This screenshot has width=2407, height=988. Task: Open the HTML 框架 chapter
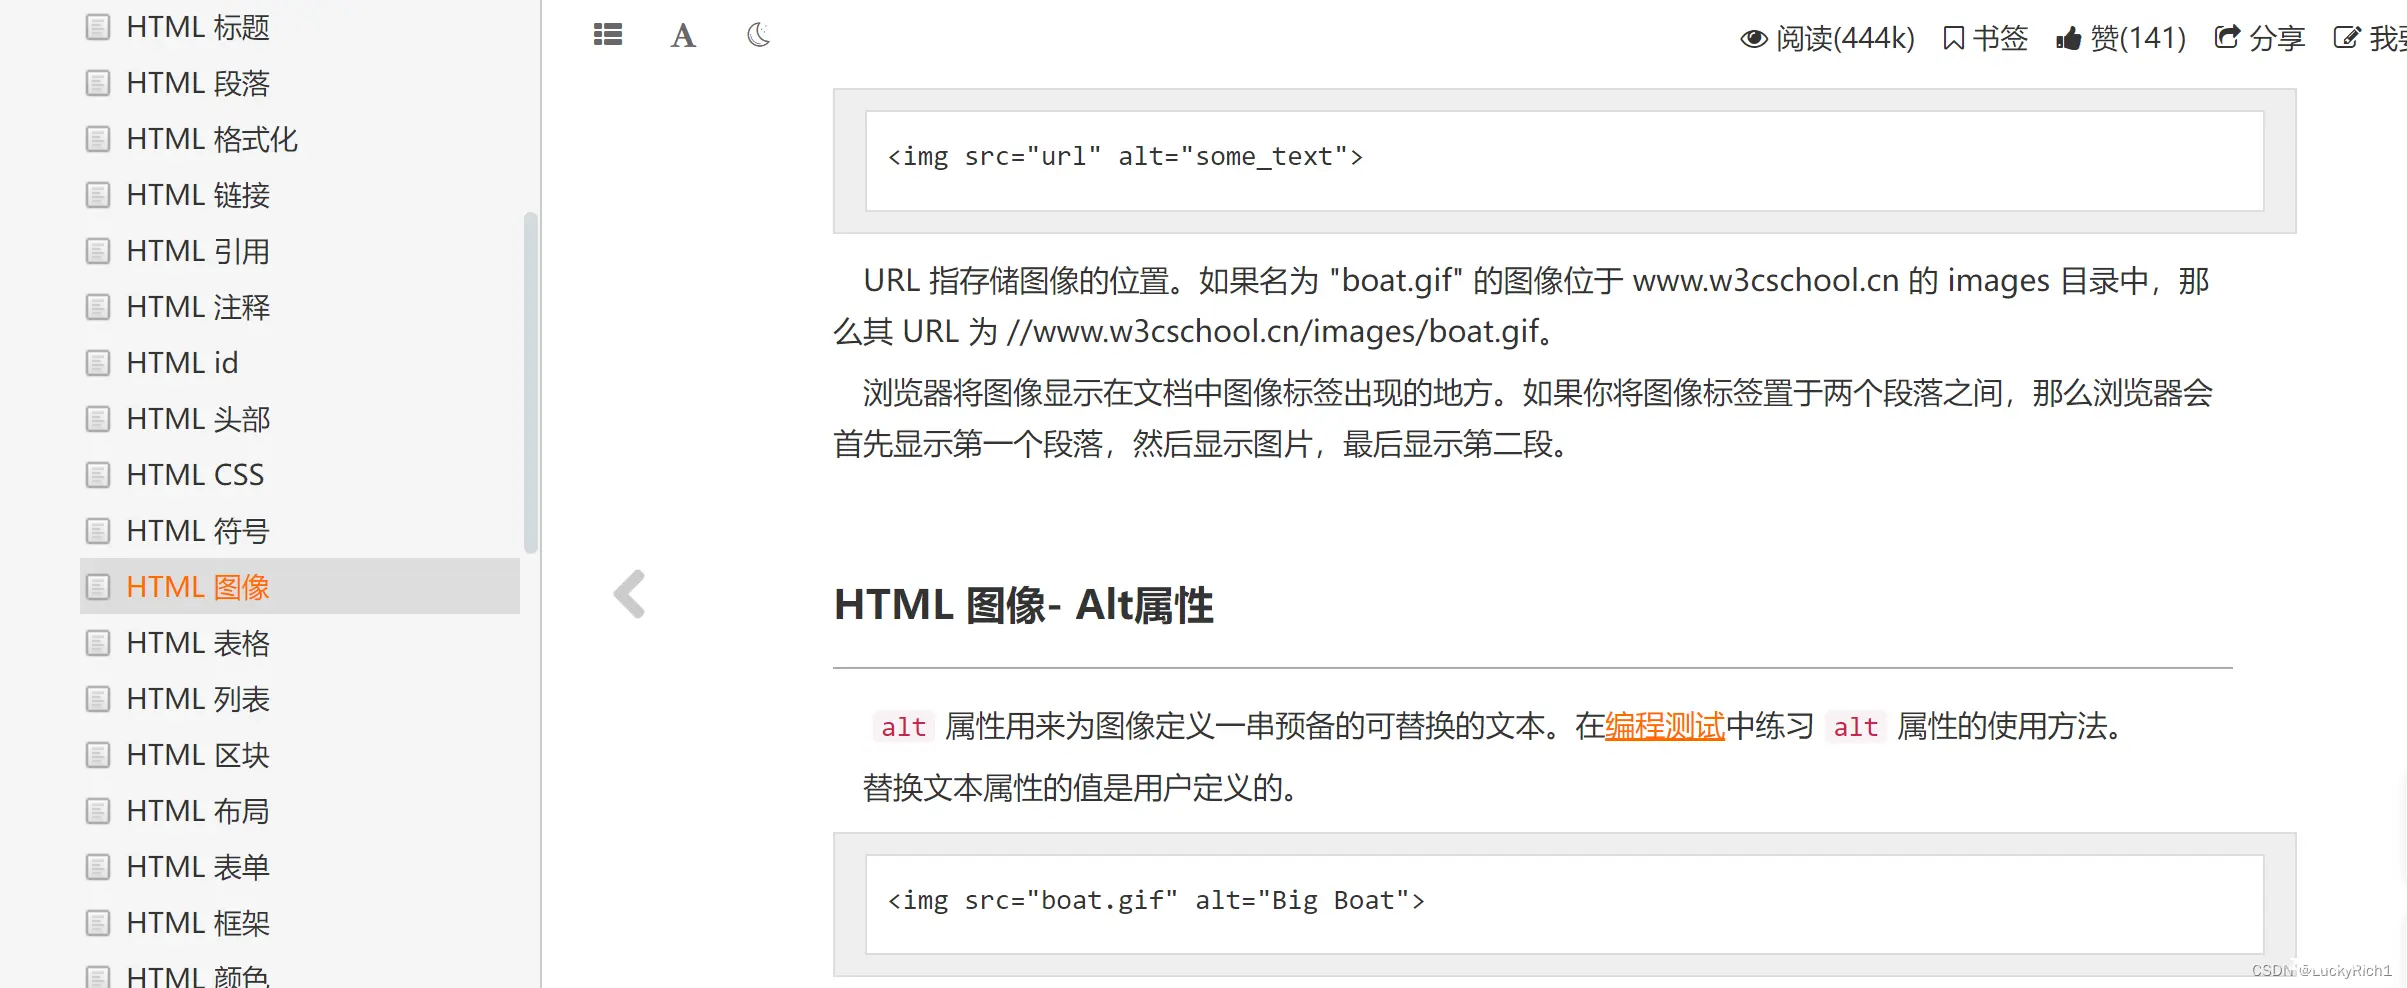coord(198,923)
